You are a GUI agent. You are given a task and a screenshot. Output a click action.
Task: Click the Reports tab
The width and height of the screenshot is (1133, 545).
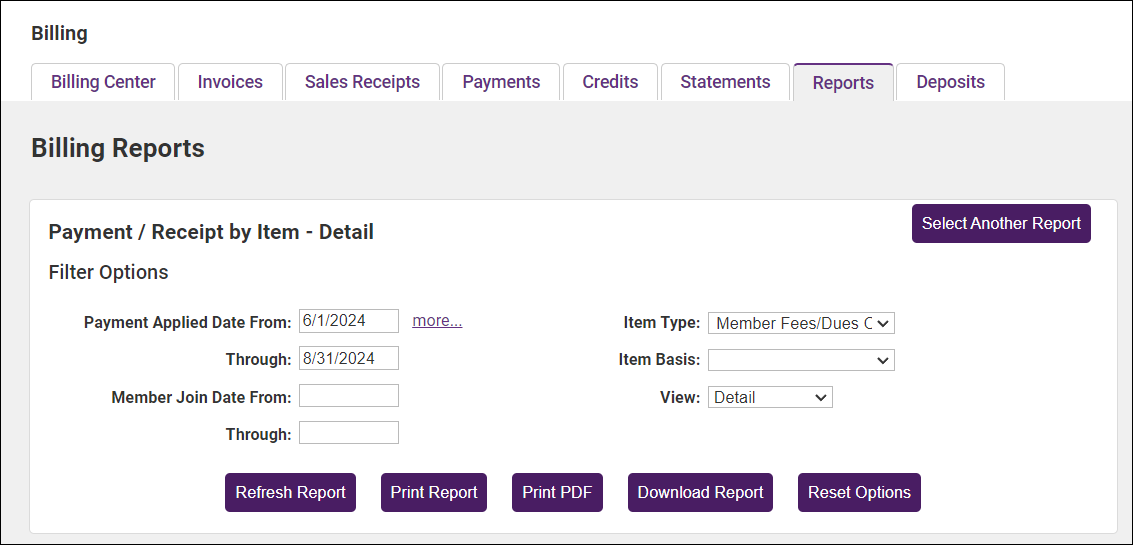point(843,83)
